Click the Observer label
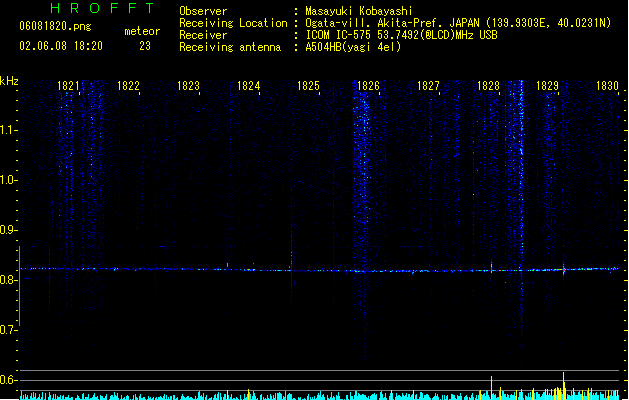Viewport: 629px width, 400px height. click(x=203, y=11)
